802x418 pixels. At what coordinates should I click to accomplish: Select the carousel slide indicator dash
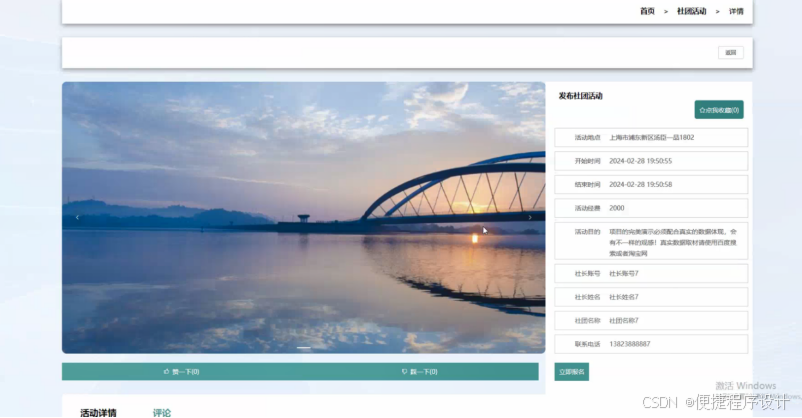(303, 348)
